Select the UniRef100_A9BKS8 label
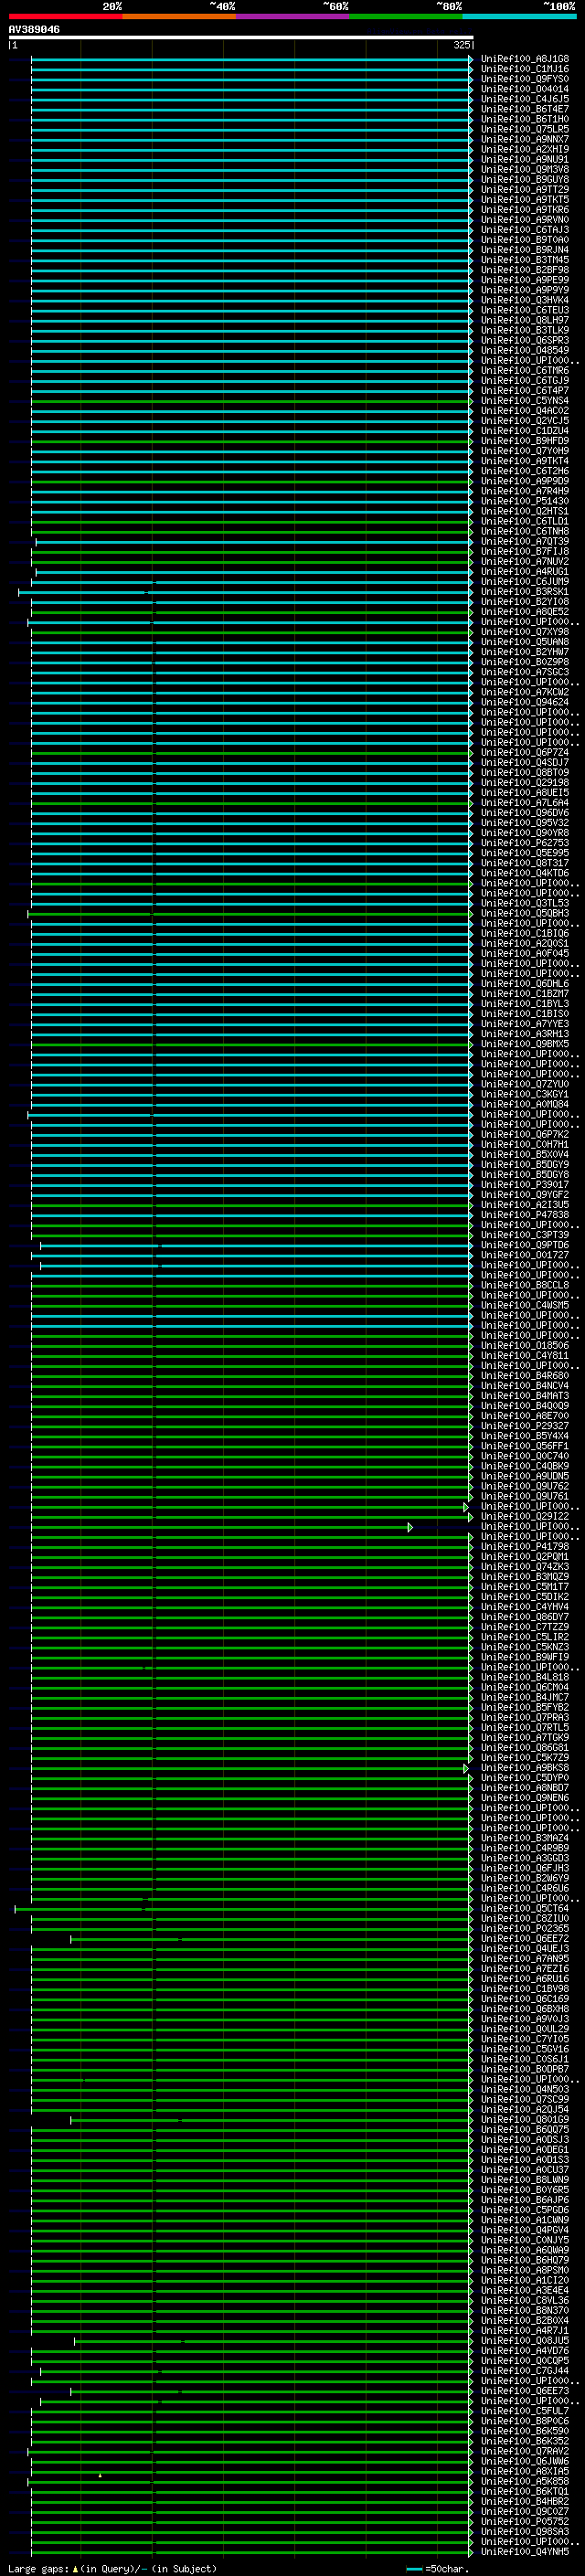Image resolution: width=585 pixels, height=2576 pixels. point(525,1768)
